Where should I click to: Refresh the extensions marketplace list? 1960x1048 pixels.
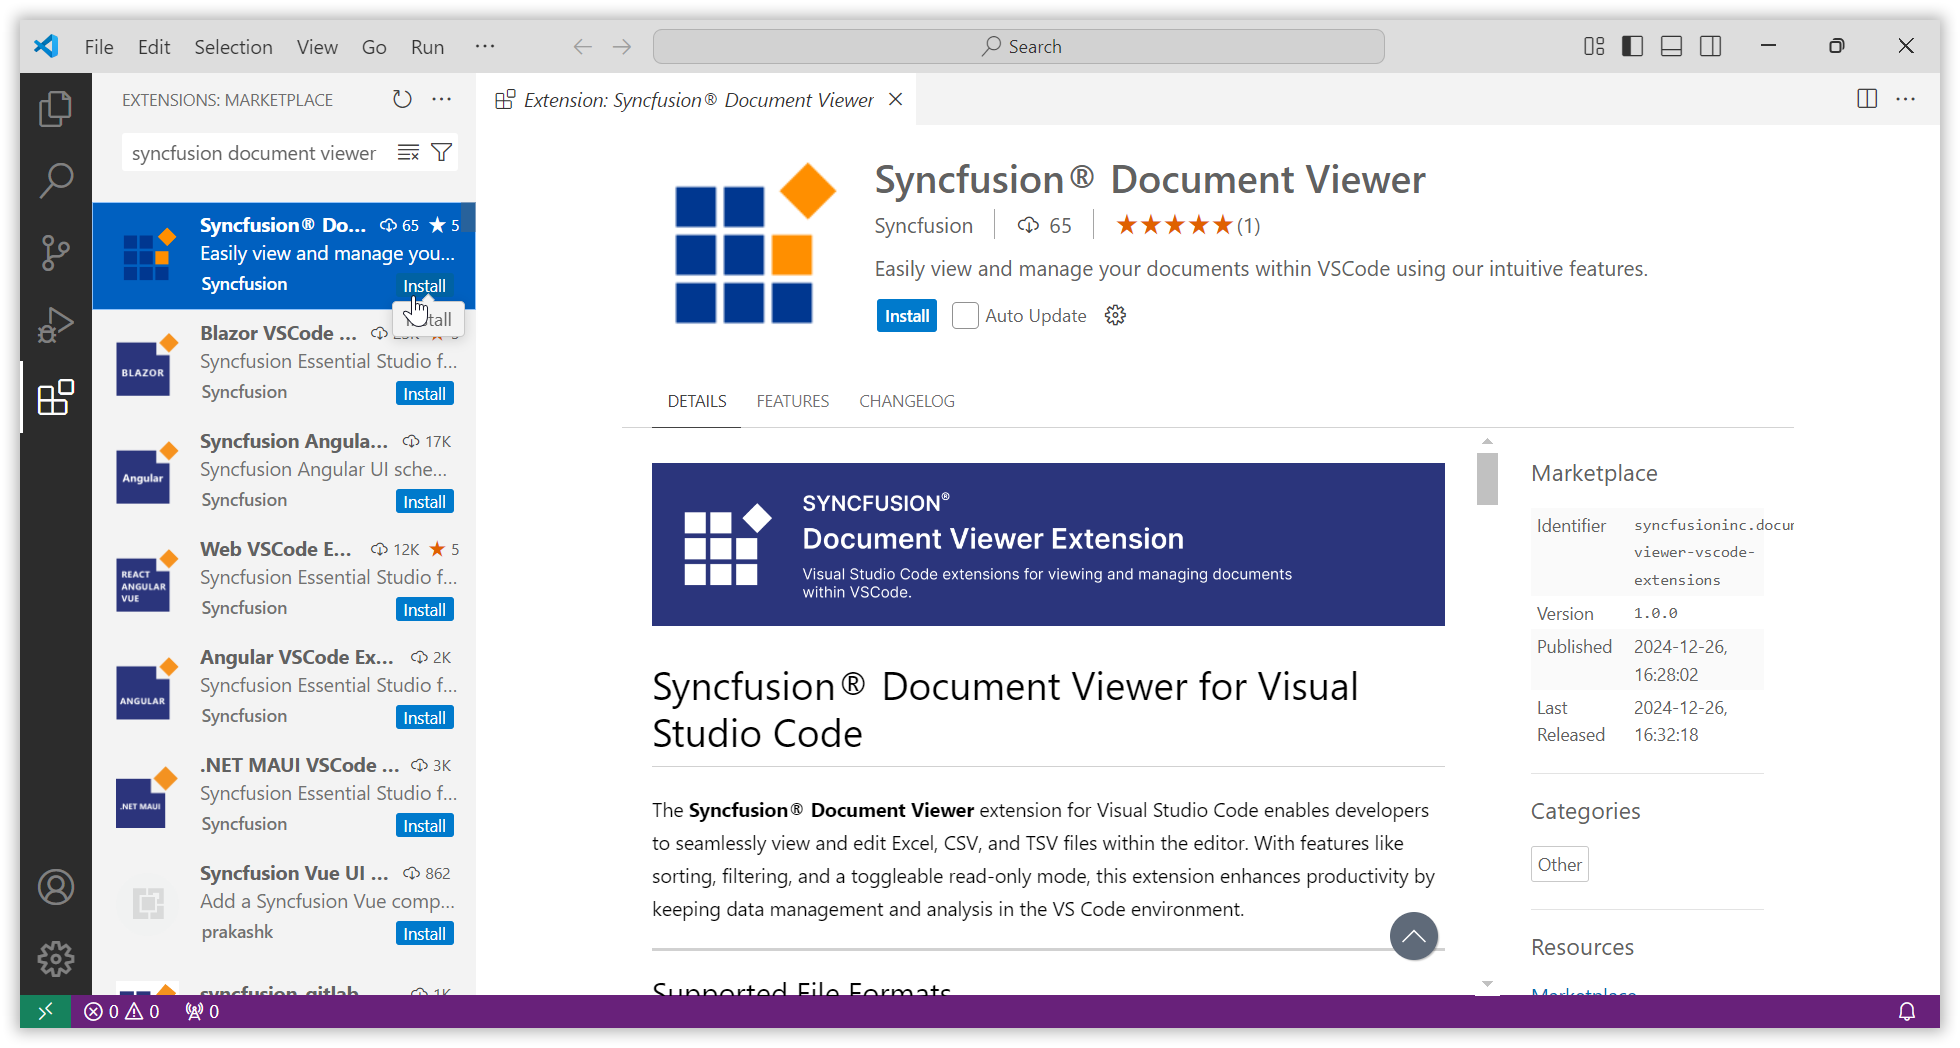coord(402,99)
